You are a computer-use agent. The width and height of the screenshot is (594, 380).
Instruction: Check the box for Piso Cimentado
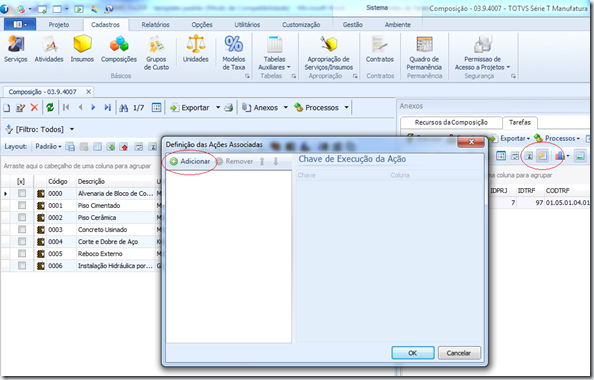(x=22, y=205)
